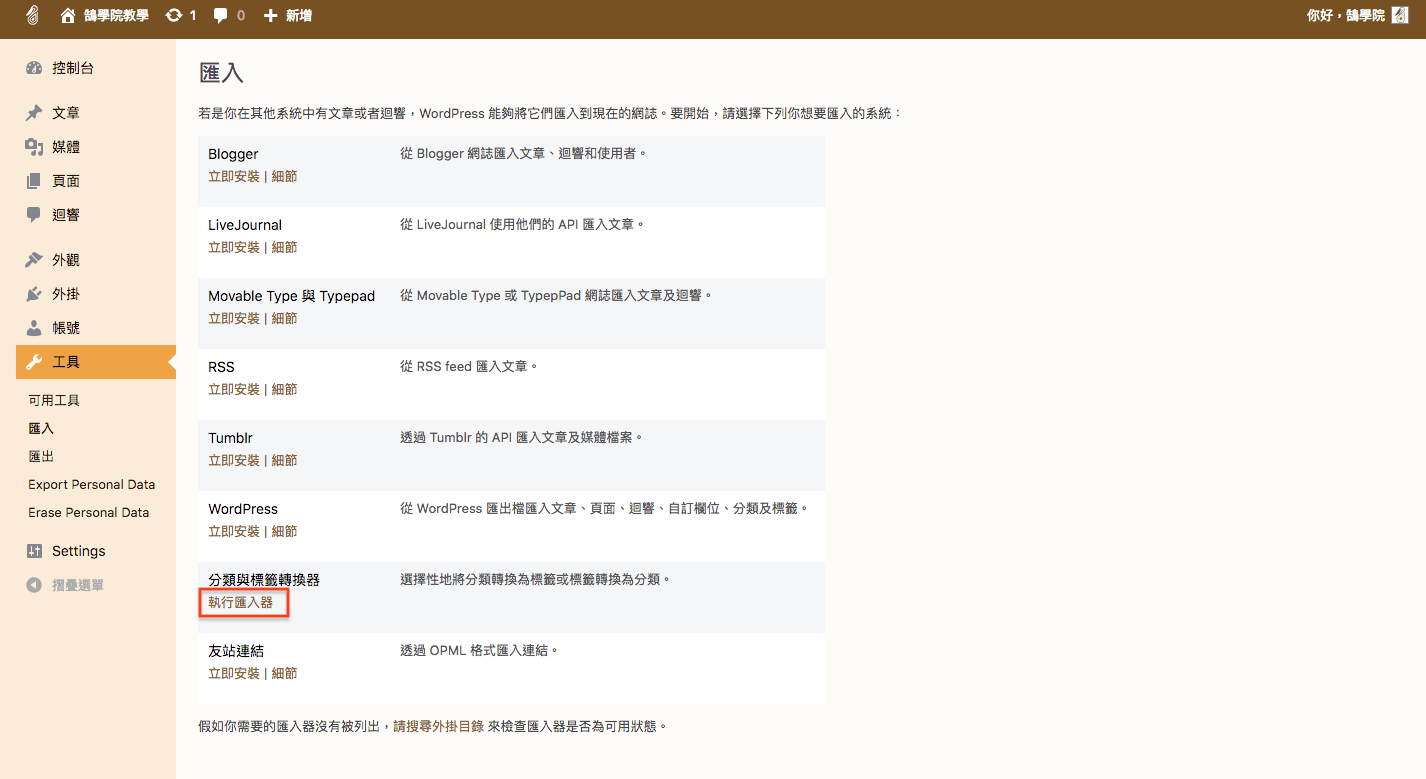
Task: View 細節 for Movable Type 與 Typepad
Action: click(284, 318)
